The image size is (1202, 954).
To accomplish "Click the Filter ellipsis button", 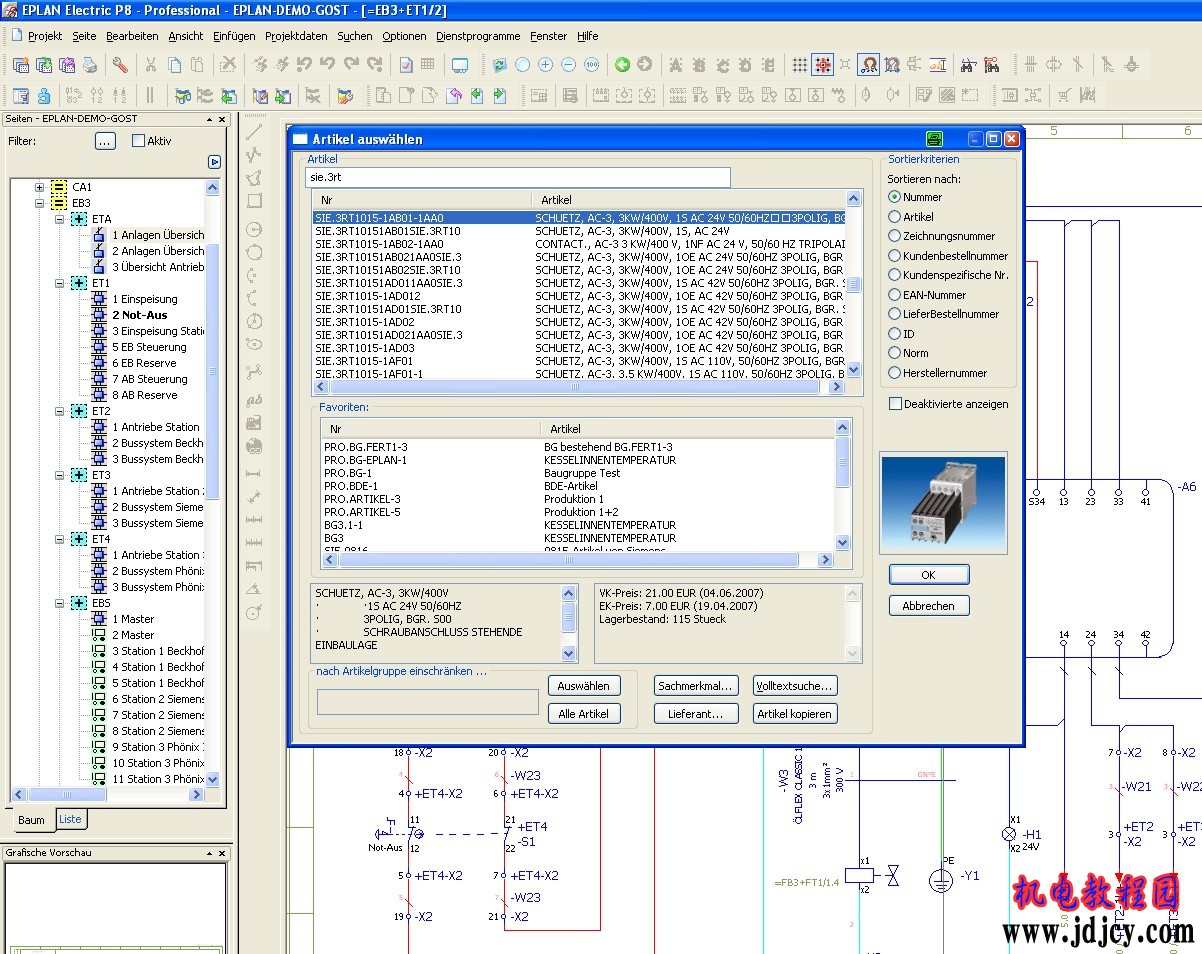I will 106,141.
